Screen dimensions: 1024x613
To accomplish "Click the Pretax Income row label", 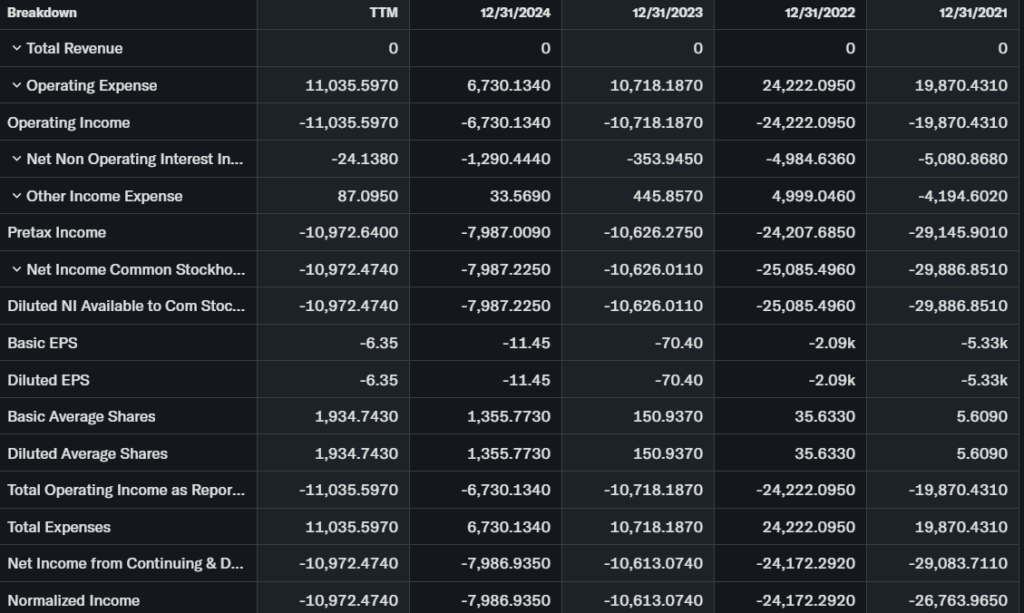I will [x=56, y=233].
